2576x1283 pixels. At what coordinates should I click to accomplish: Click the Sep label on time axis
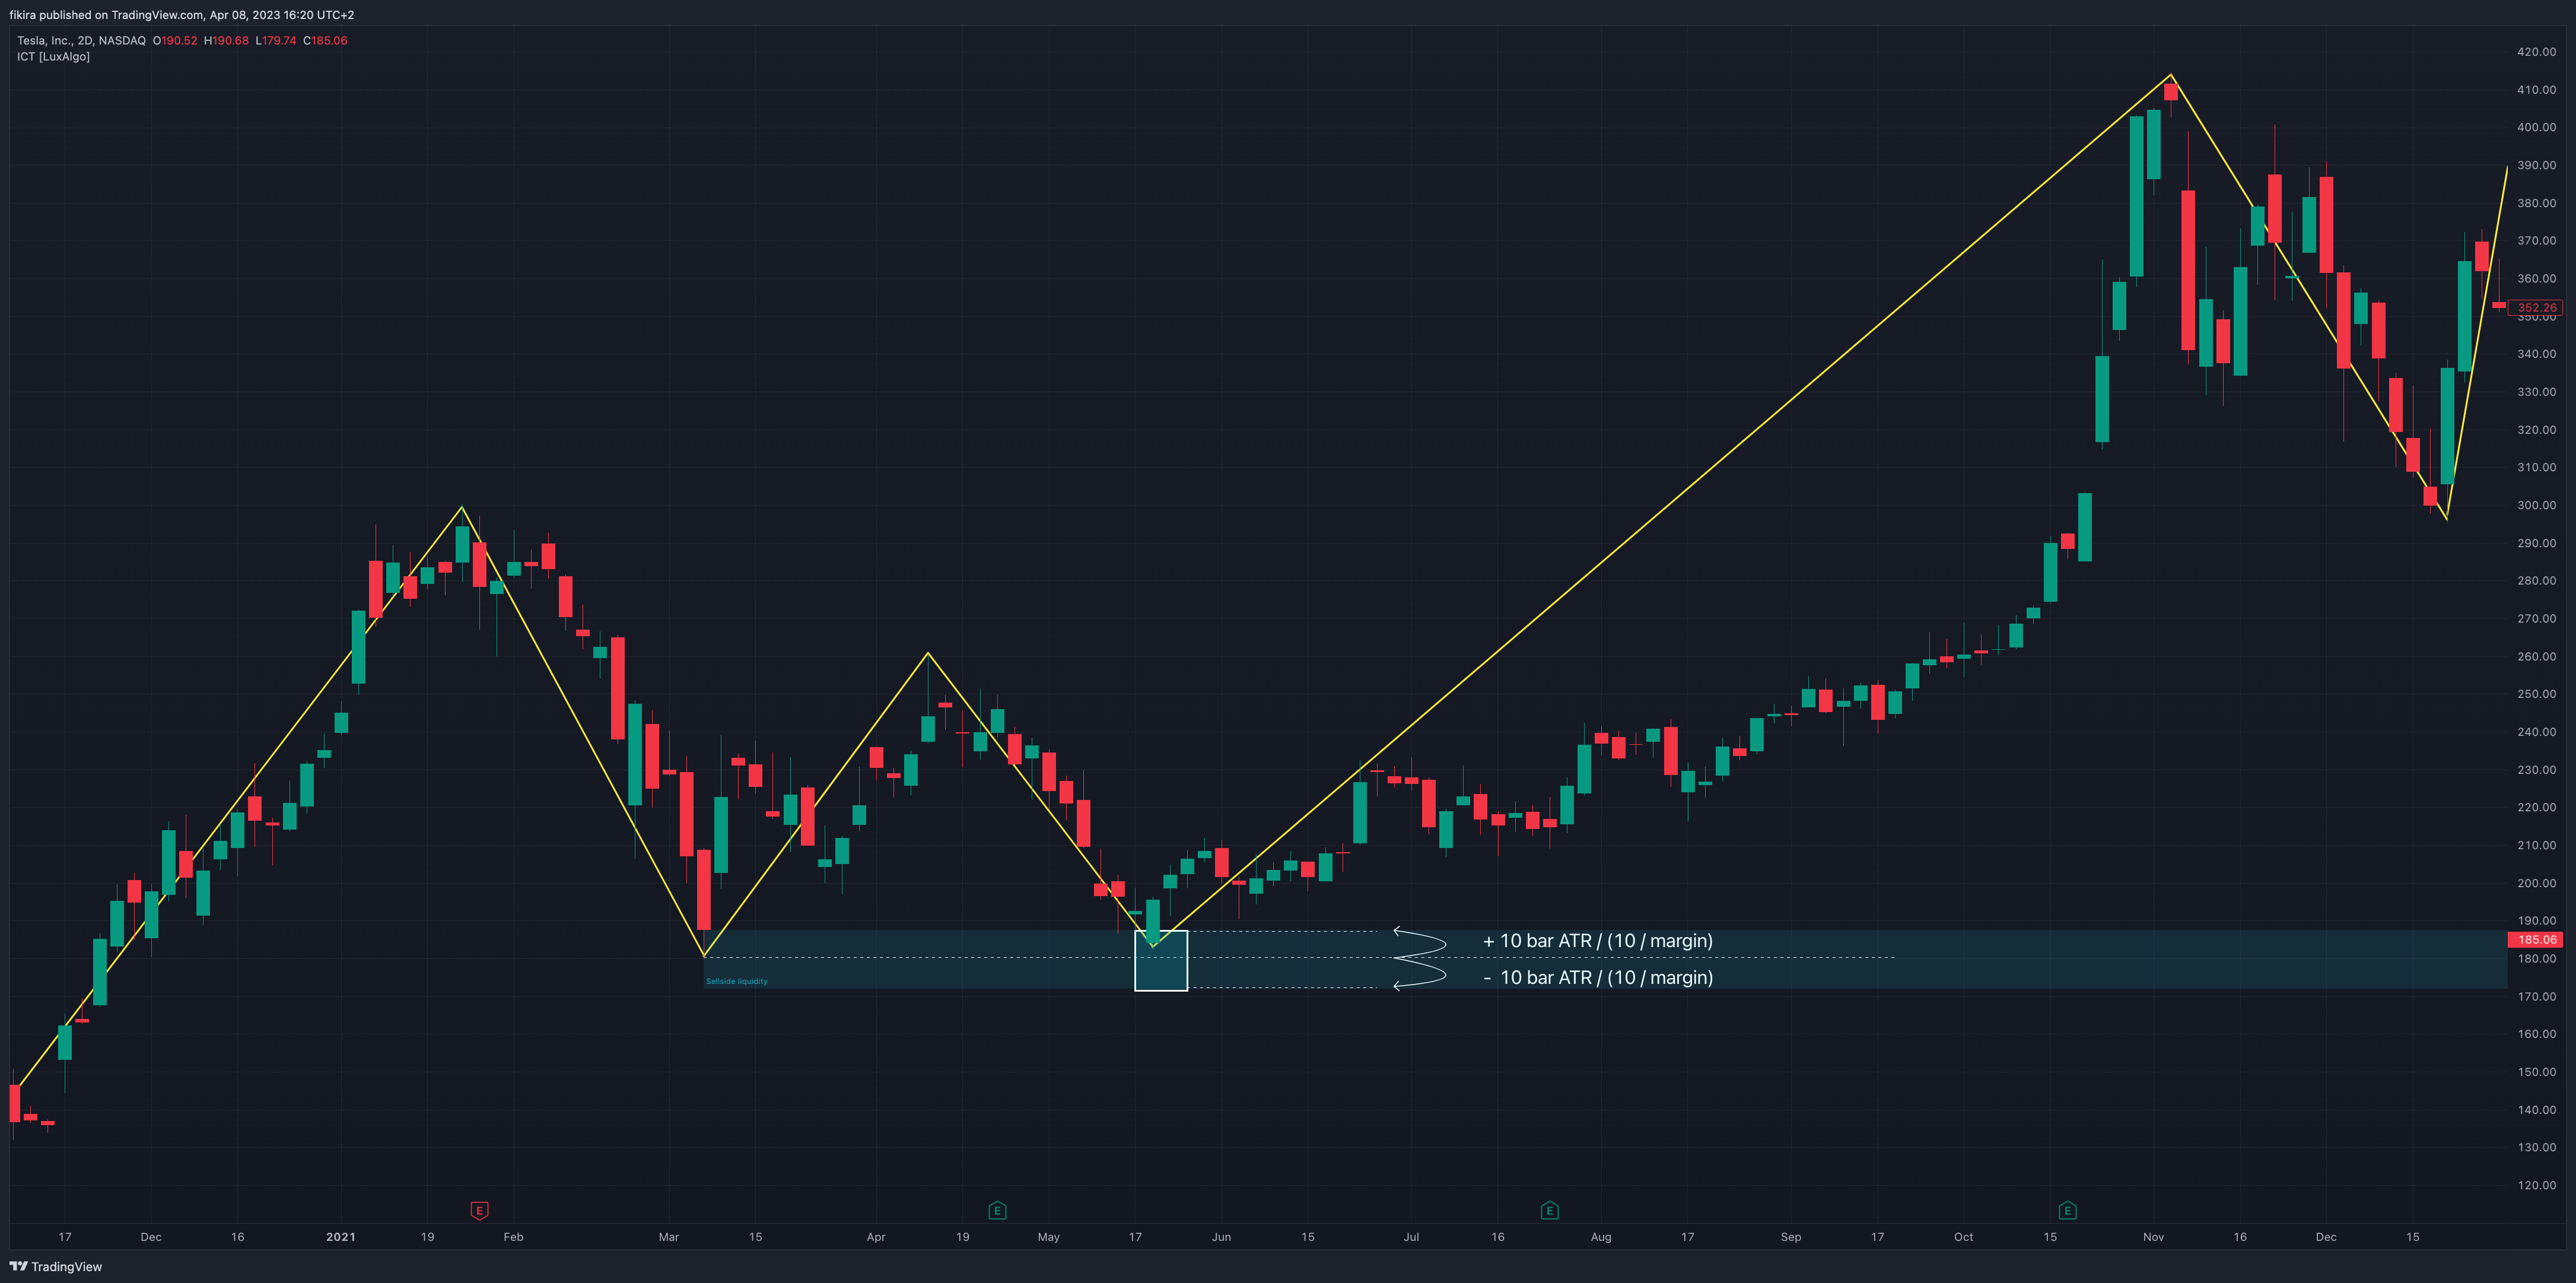[1791, 1237]
